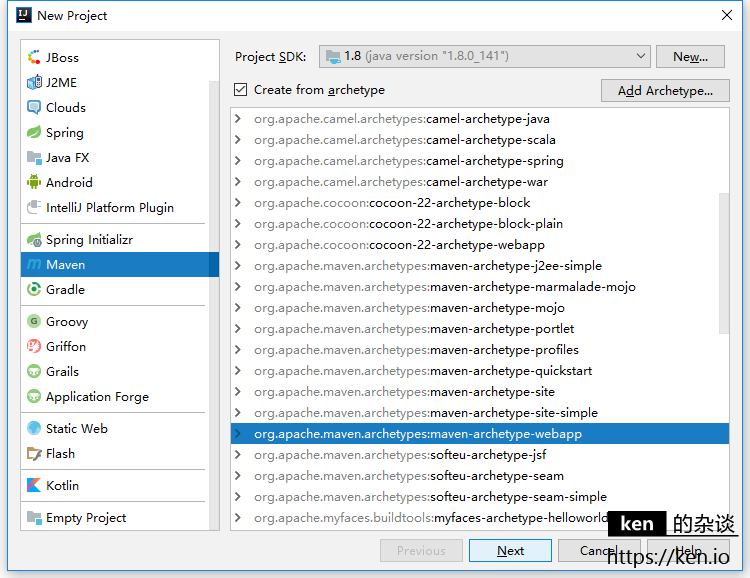Pick the Java FX folder icon
Viewport: 750px width, 578px height.
[34, 157]
